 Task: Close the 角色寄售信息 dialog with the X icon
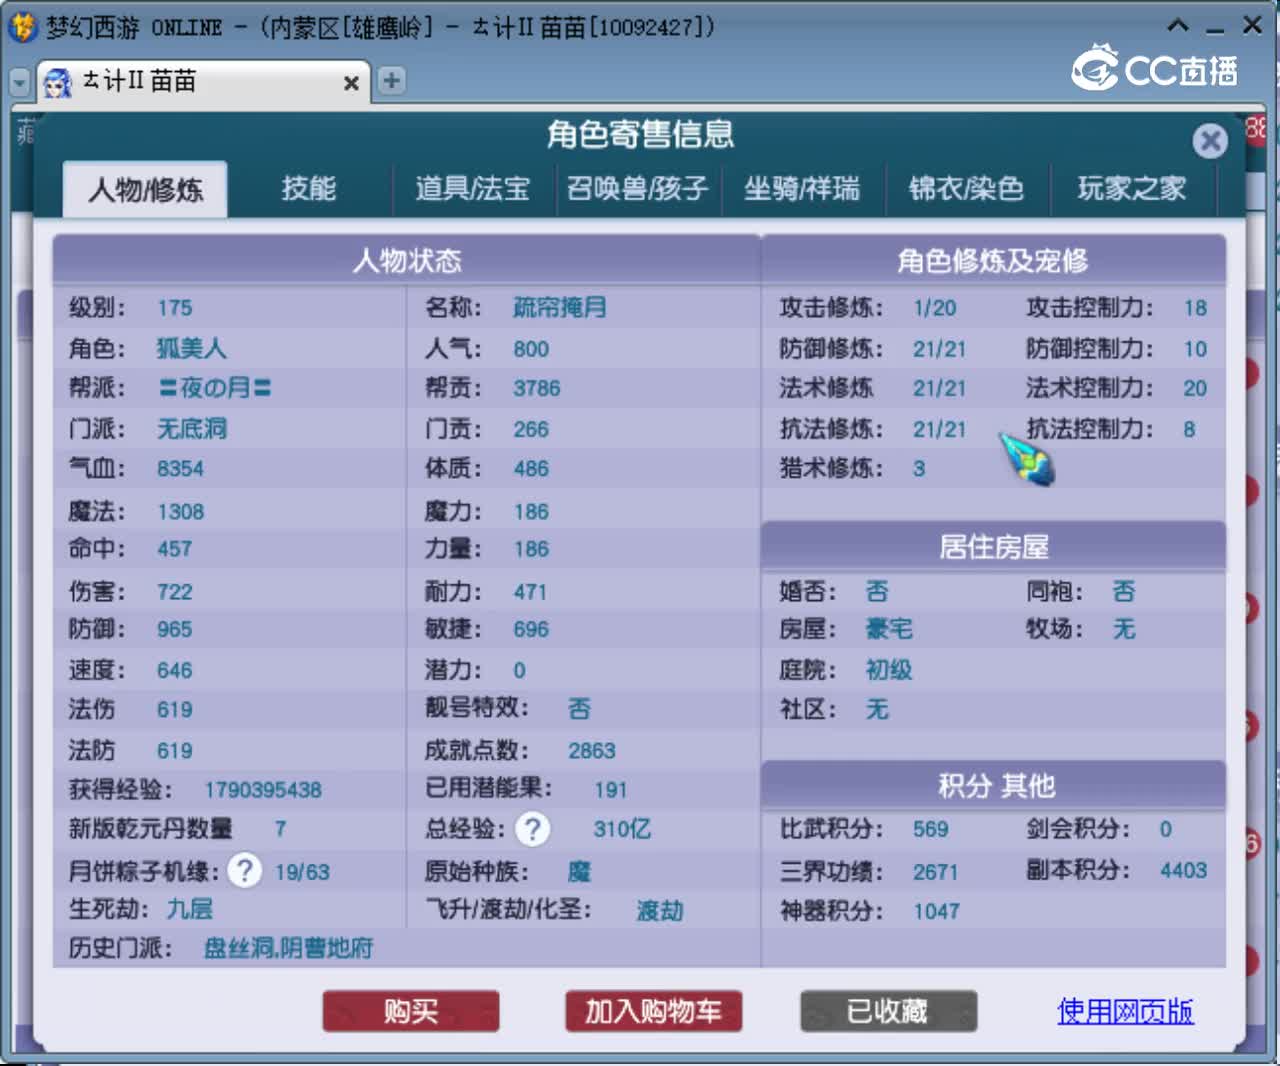point(1210,141)
